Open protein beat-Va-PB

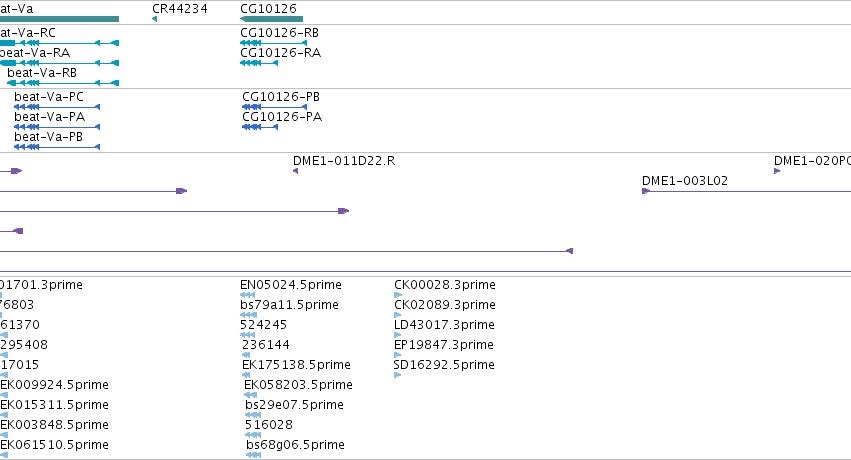point(48,137)
